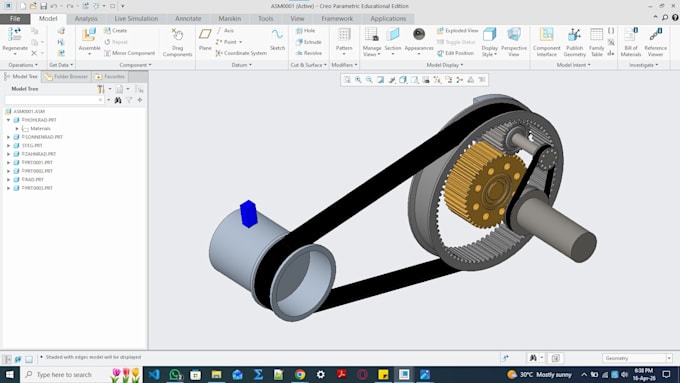The height and width of the screenshot is (383, 680).
Task: Click the Create component button
Action: pos(115,30)
